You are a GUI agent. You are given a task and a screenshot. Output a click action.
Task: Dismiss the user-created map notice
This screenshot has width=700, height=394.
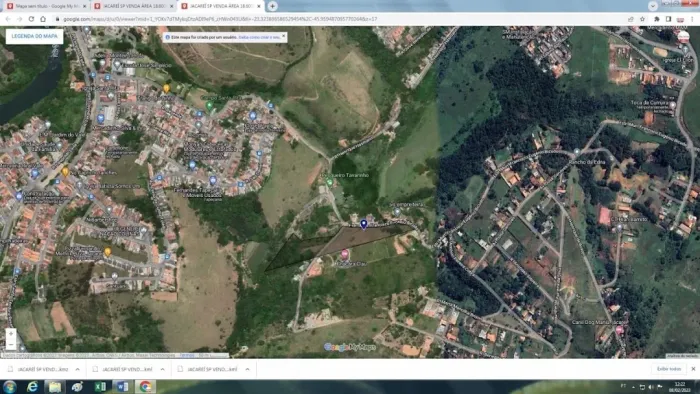283,36
